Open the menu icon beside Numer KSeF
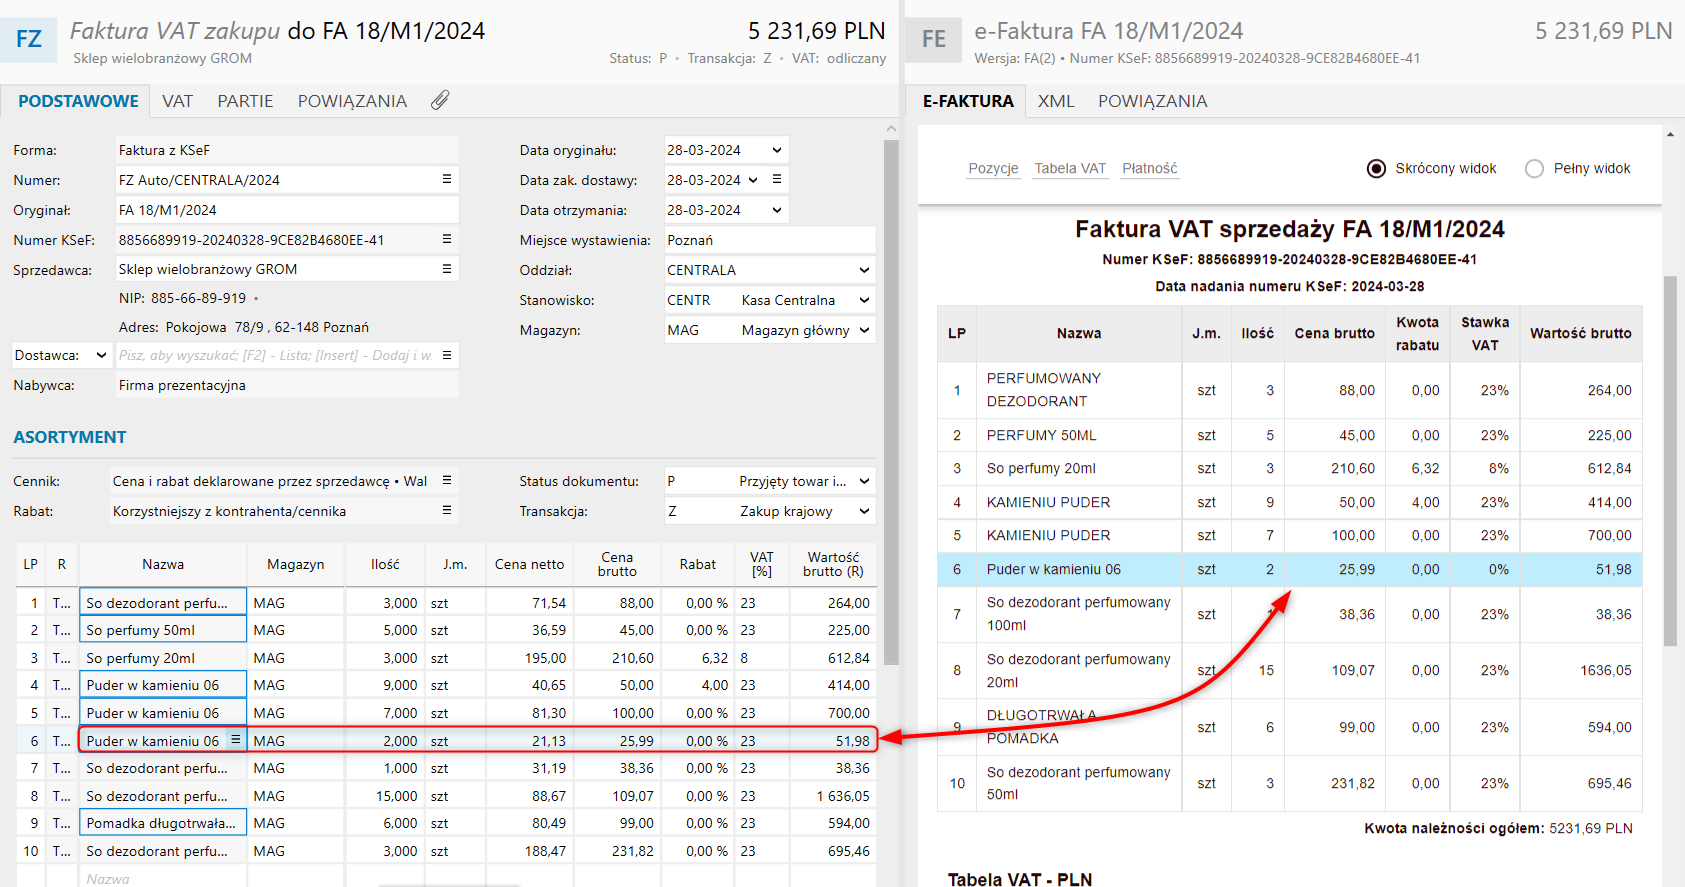1685x887 pixels. 447,239
